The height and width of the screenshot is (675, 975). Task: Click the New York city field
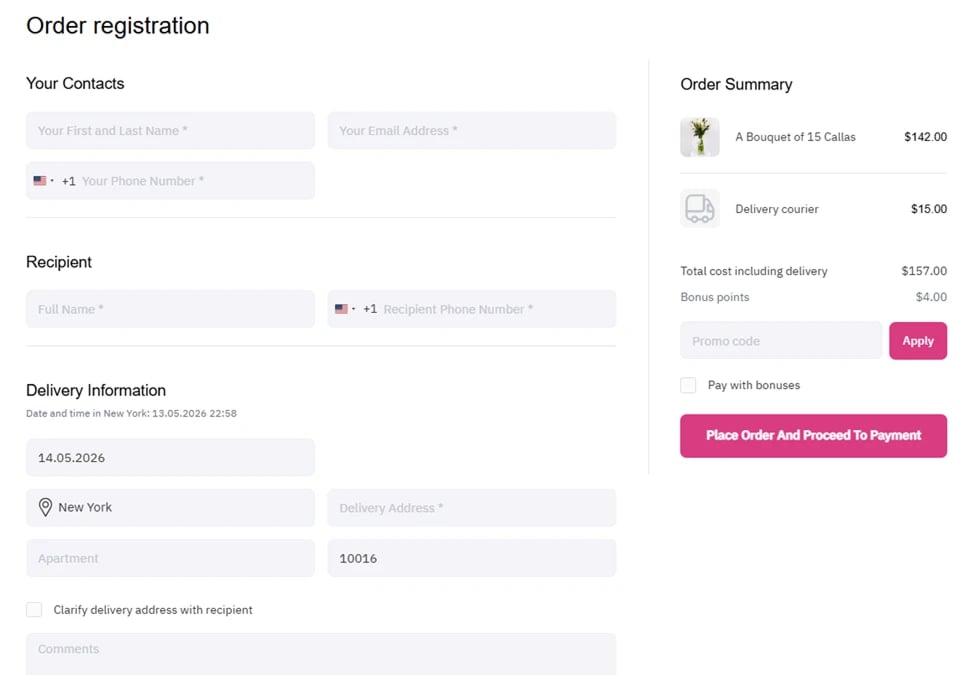point(170,508)
